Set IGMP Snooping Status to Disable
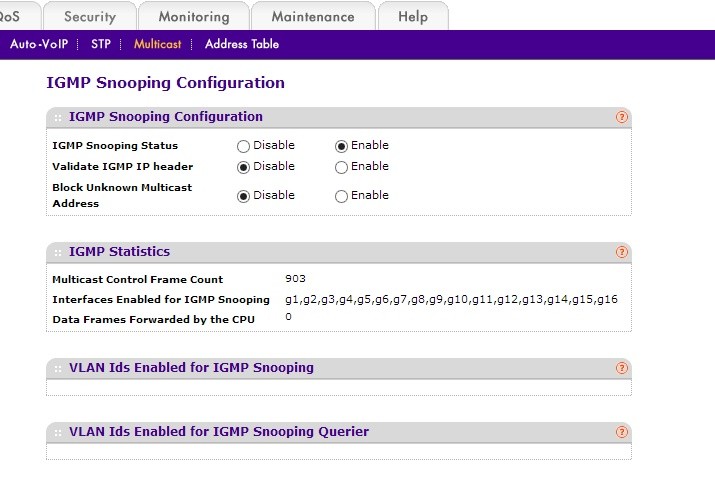This screenshot has width=715, height=499. pos(243,146)
